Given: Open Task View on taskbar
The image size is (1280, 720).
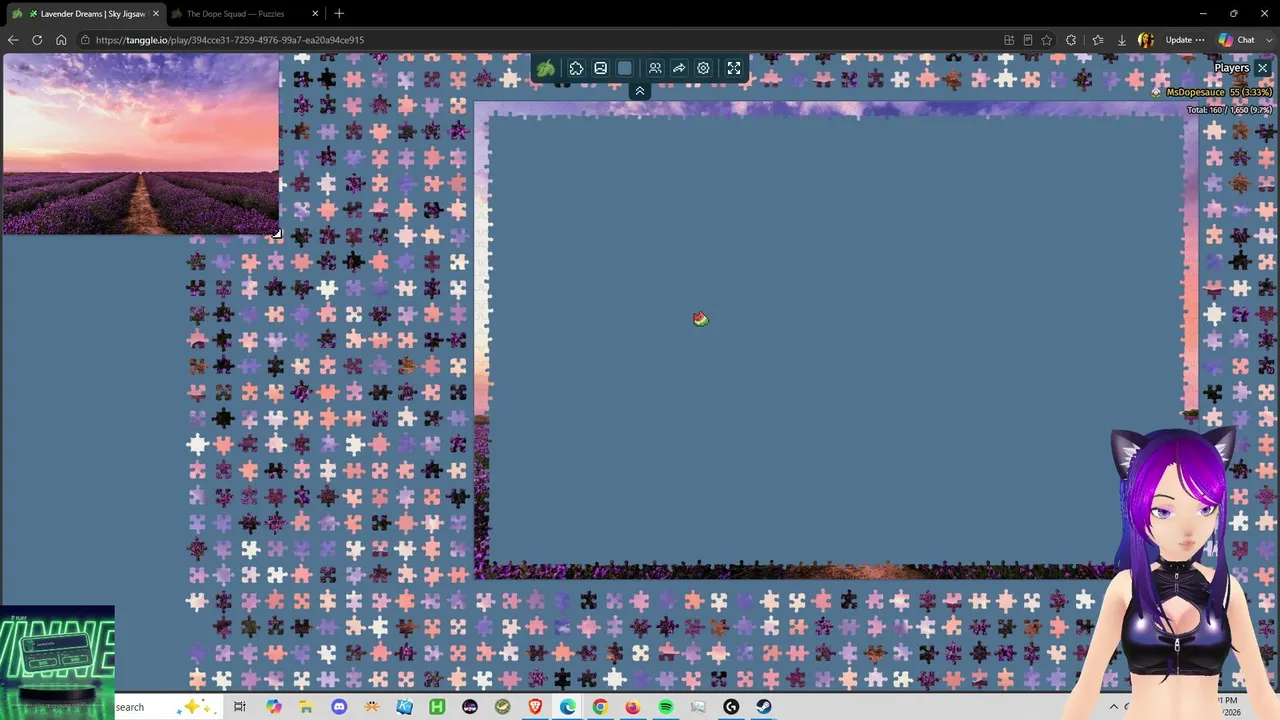Looking at the screenshot, I should (240, 707).
